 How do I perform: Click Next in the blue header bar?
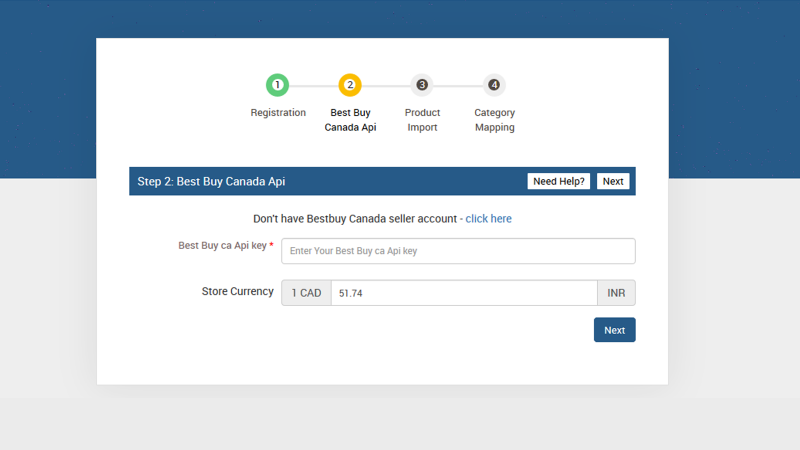tap(613, 181)
